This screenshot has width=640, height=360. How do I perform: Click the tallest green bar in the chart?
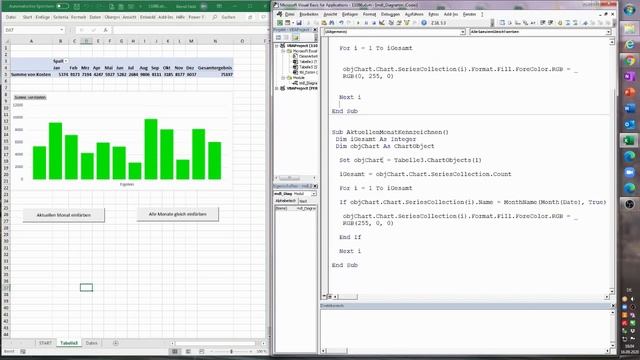pos(151,149)
